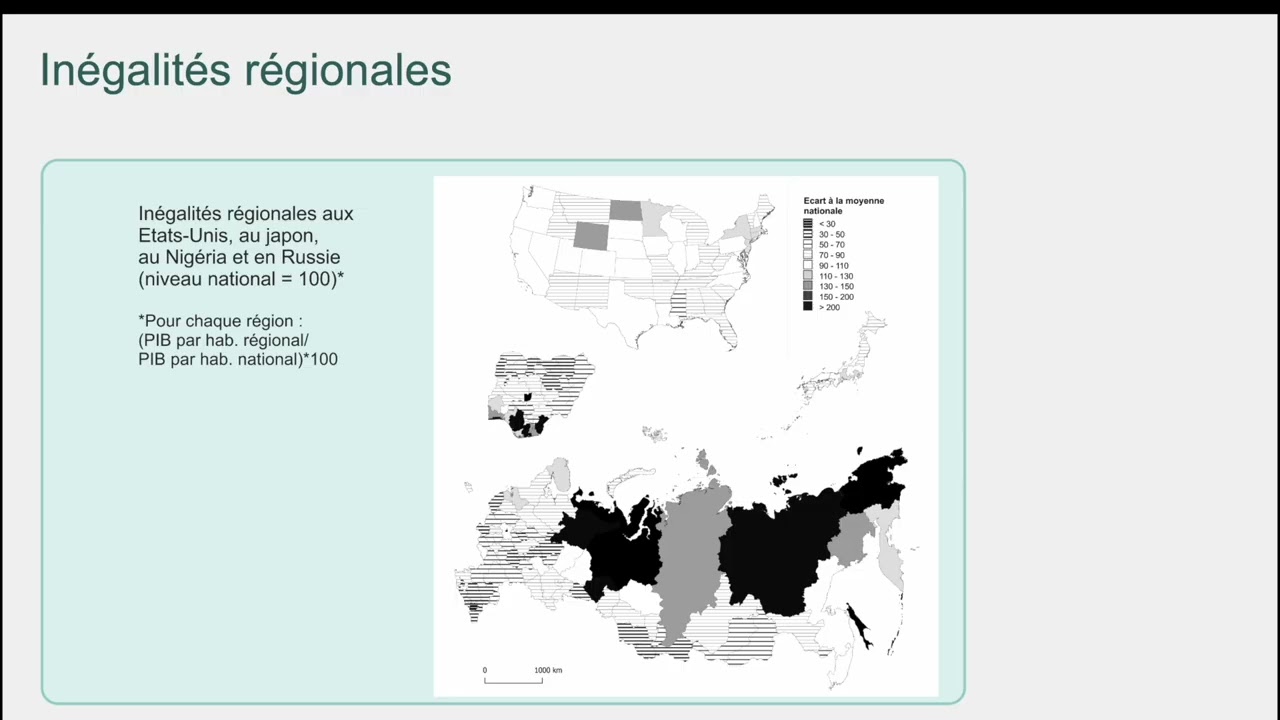Click the black legend swatch for '> 200'
Image resolution: width=1280 pixels, height=720 pixels.
coord(808,307)
